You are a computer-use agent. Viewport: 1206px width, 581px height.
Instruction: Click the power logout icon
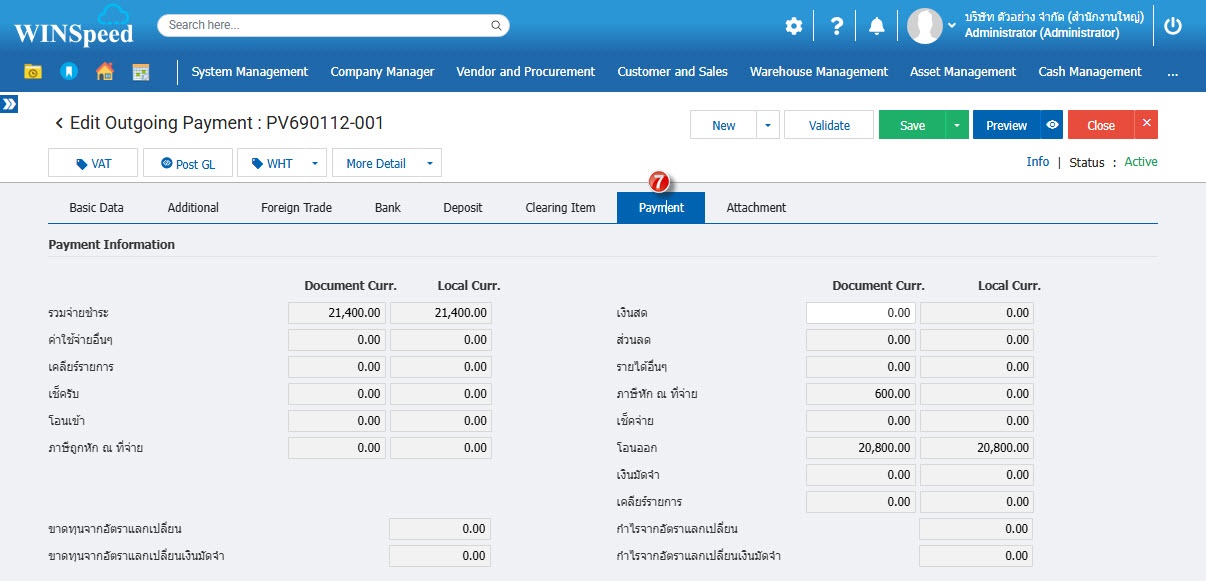pos(1173,27)
